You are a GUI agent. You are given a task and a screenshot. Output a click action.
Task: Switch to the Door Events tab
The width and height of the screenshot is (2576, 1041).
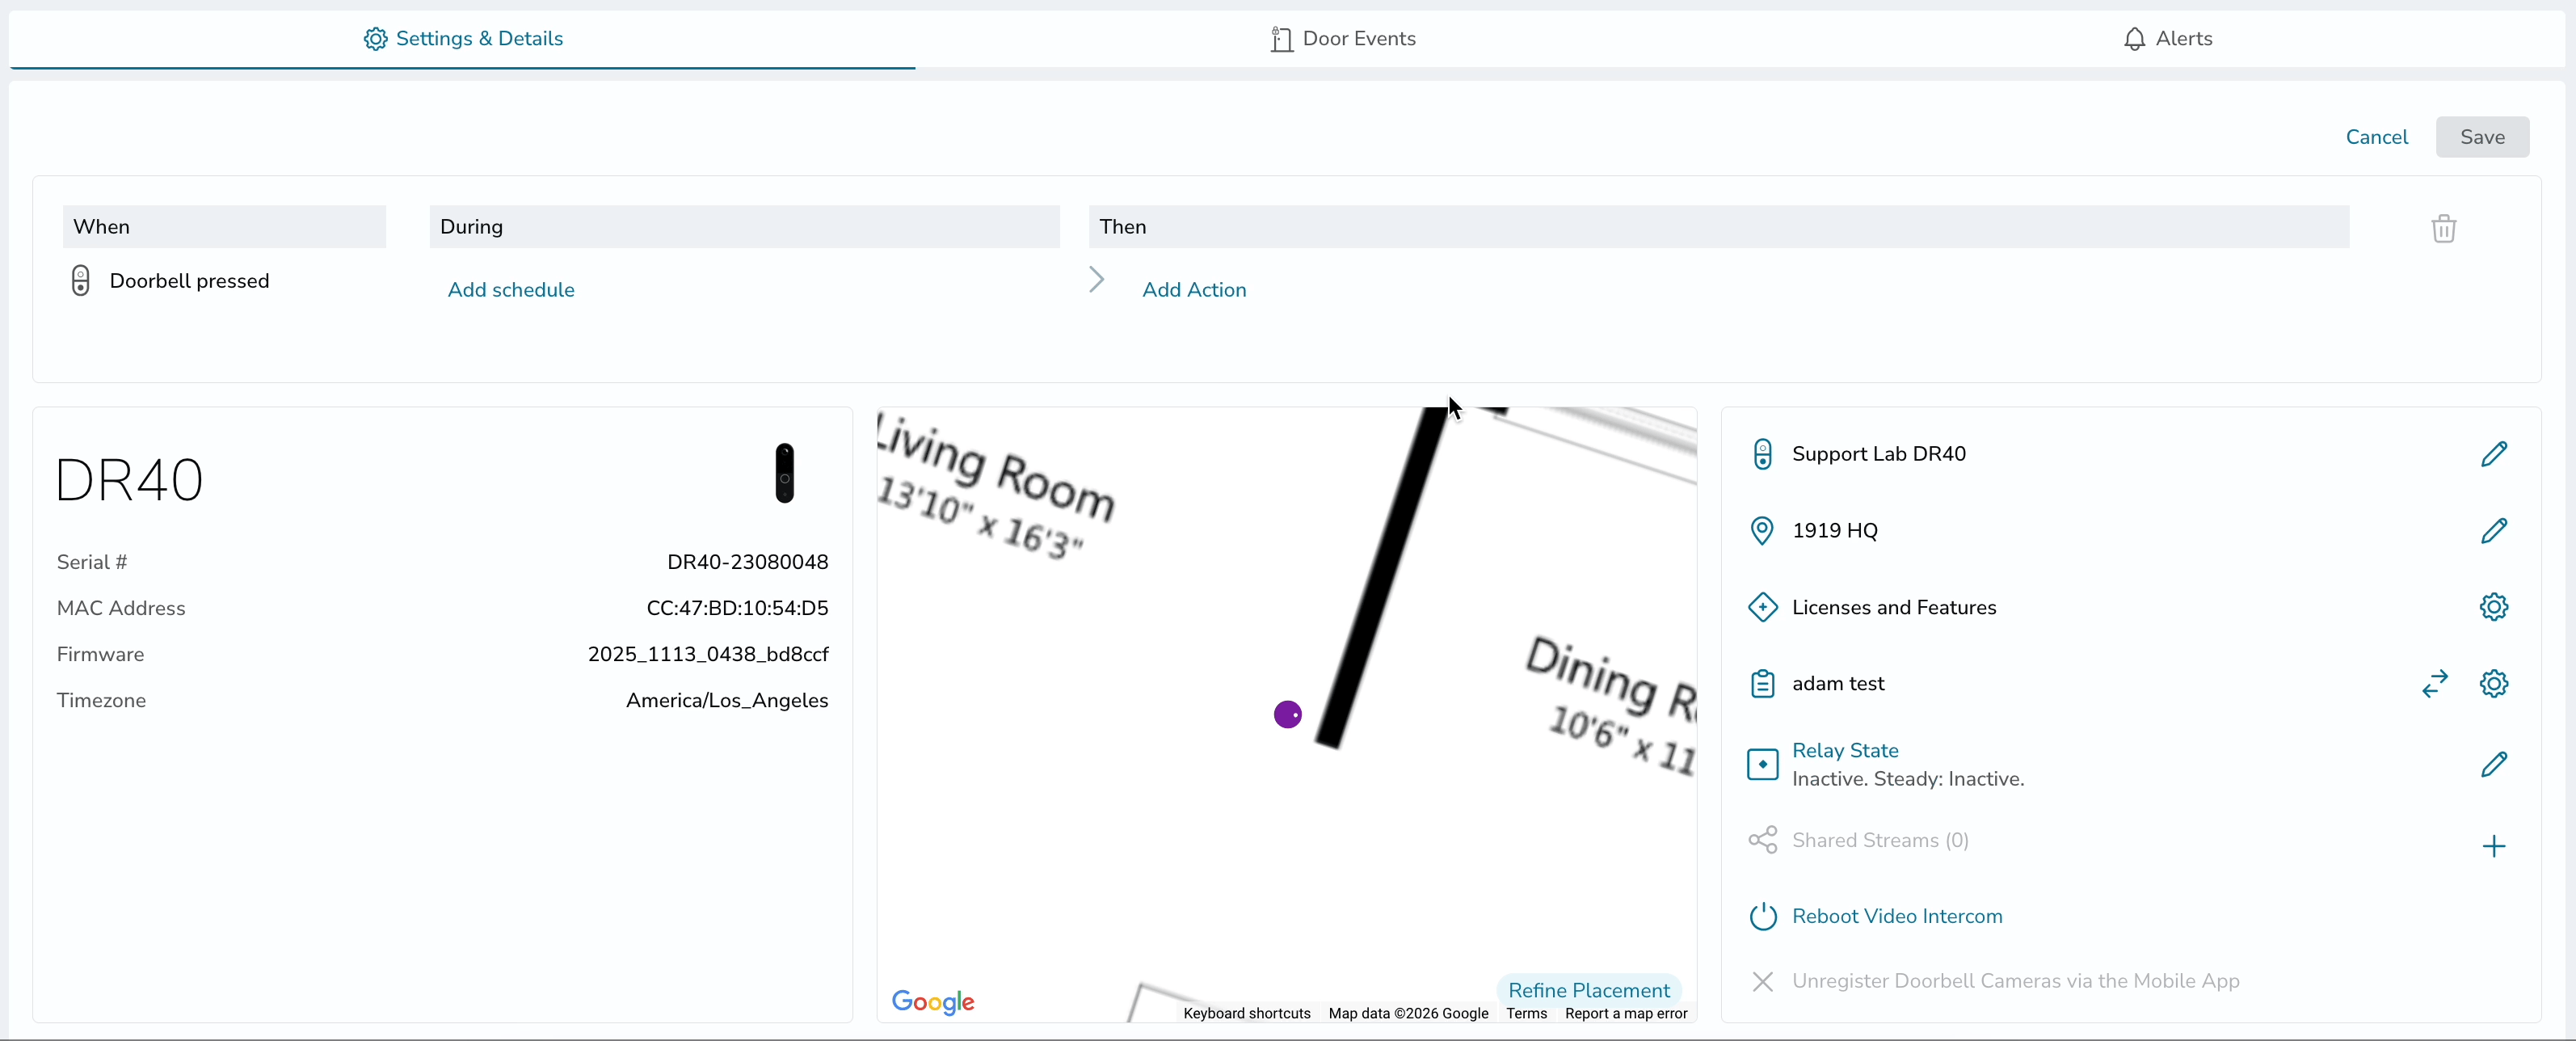click(1342, 39)
